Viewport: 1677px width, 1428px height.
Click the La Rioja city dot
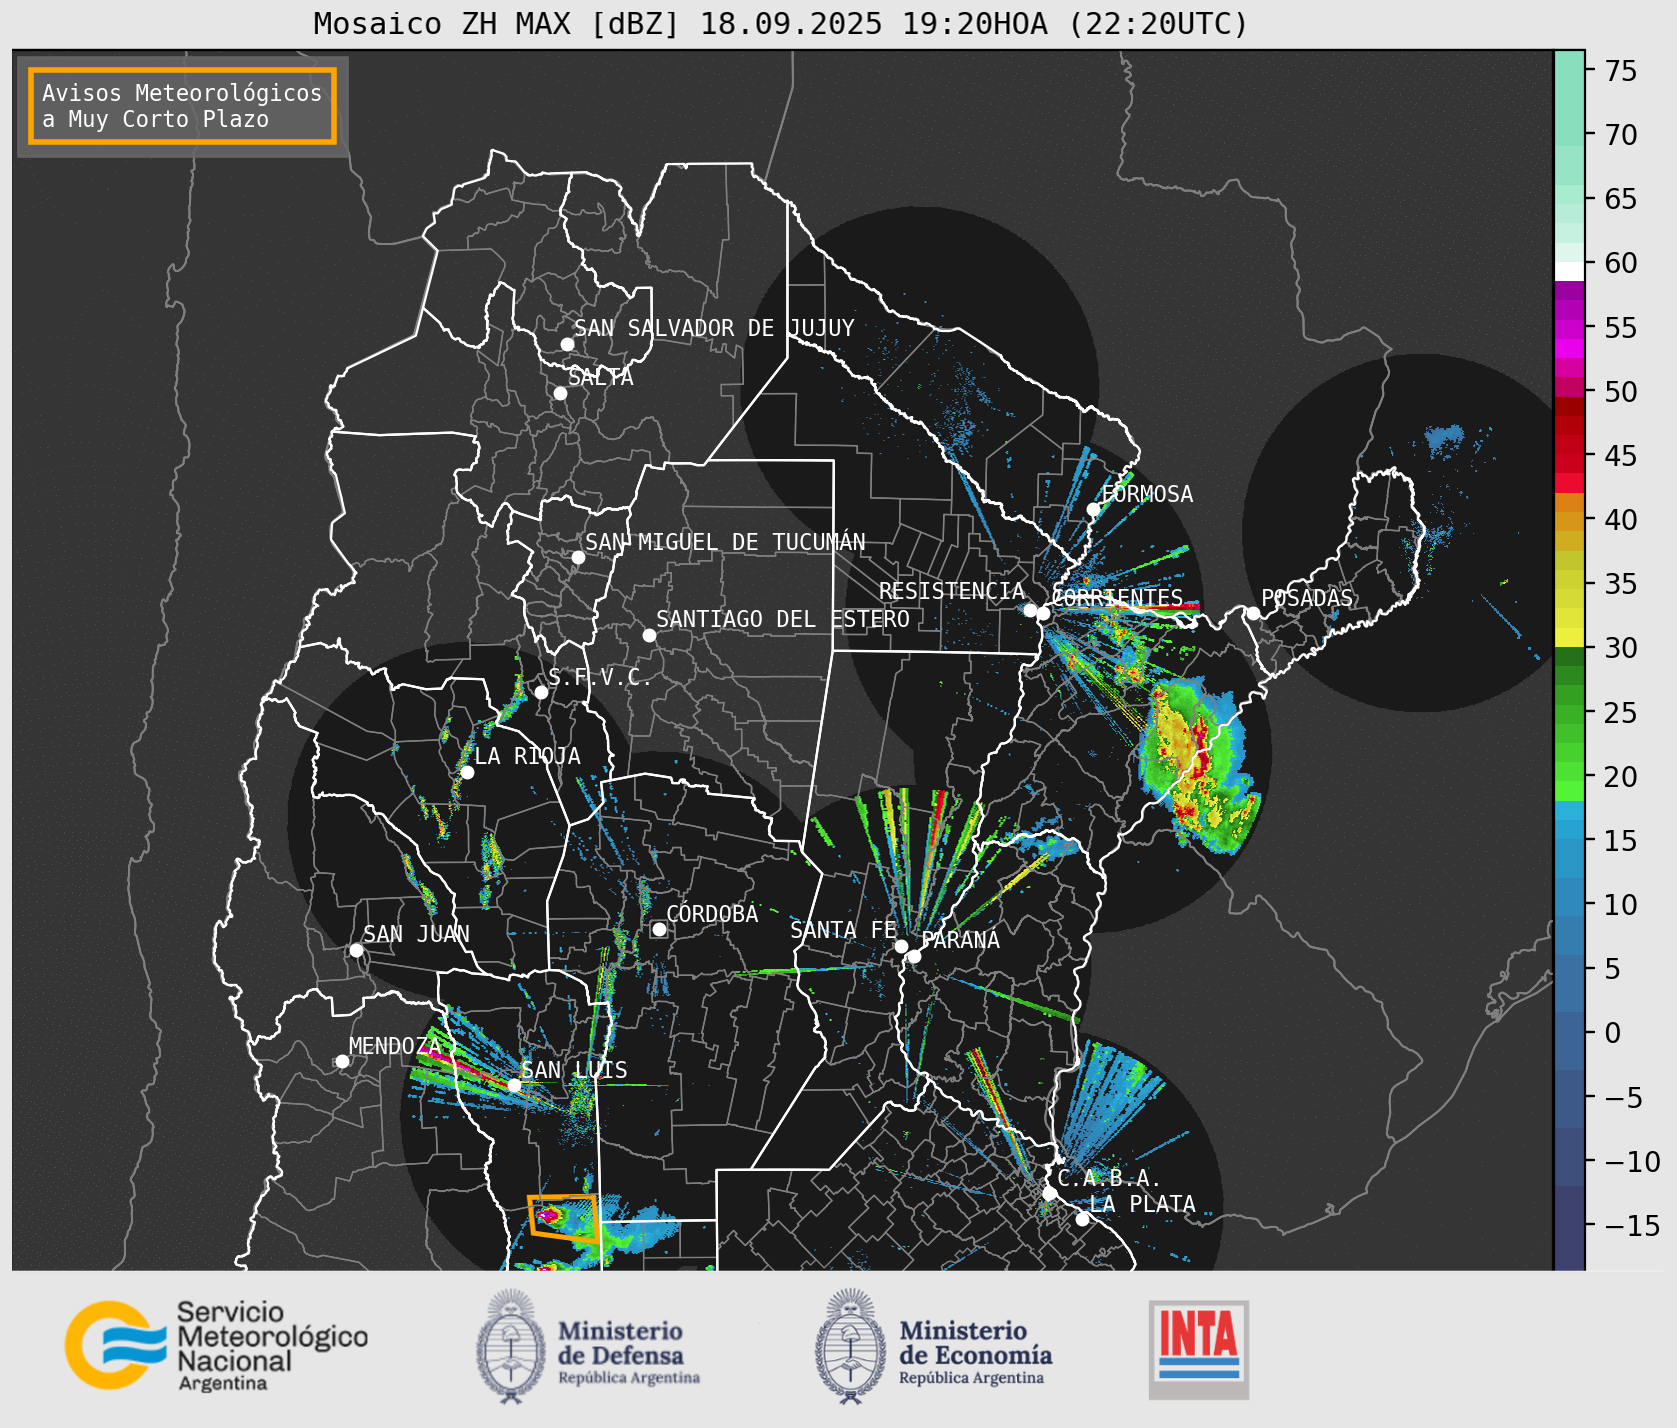tap(467, 772)
